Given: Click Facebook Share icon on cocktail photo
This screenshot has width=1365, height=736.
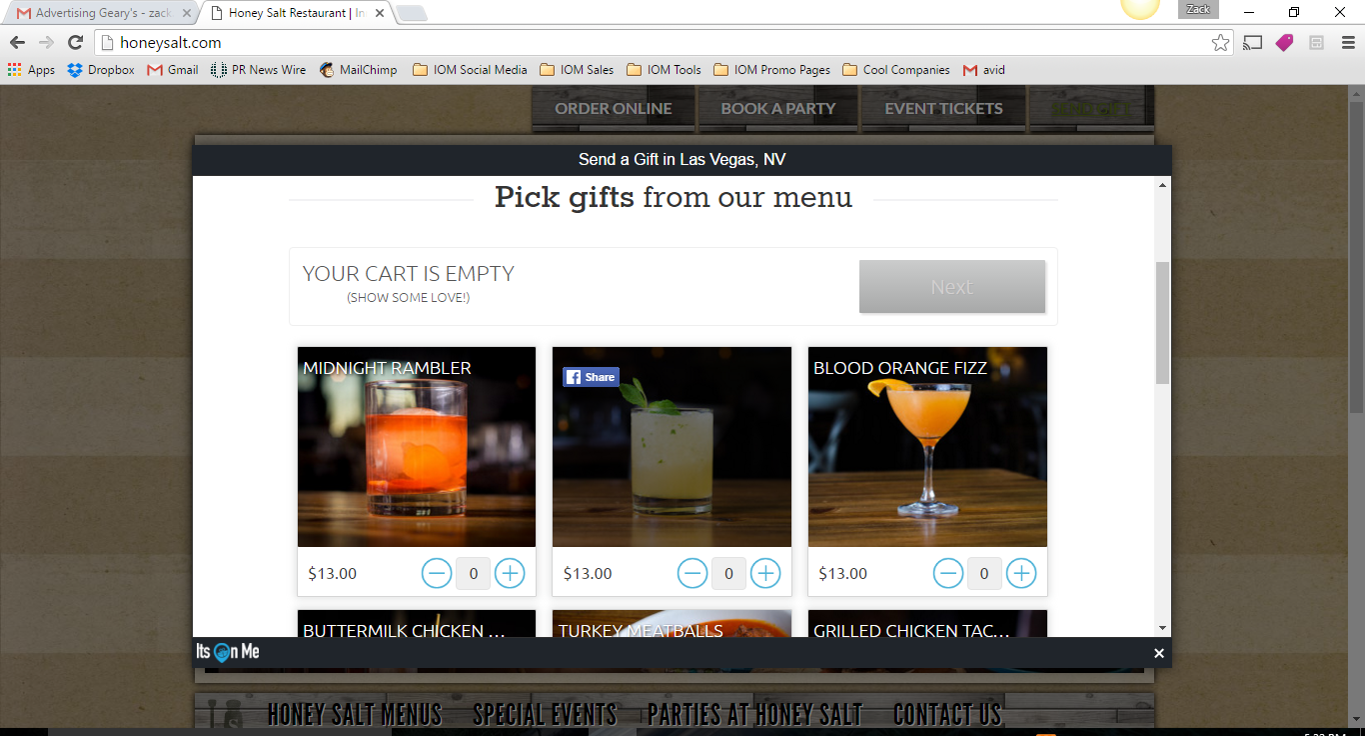Looking at the screenshot, I should pyautogui.click(x=591, y=377).
